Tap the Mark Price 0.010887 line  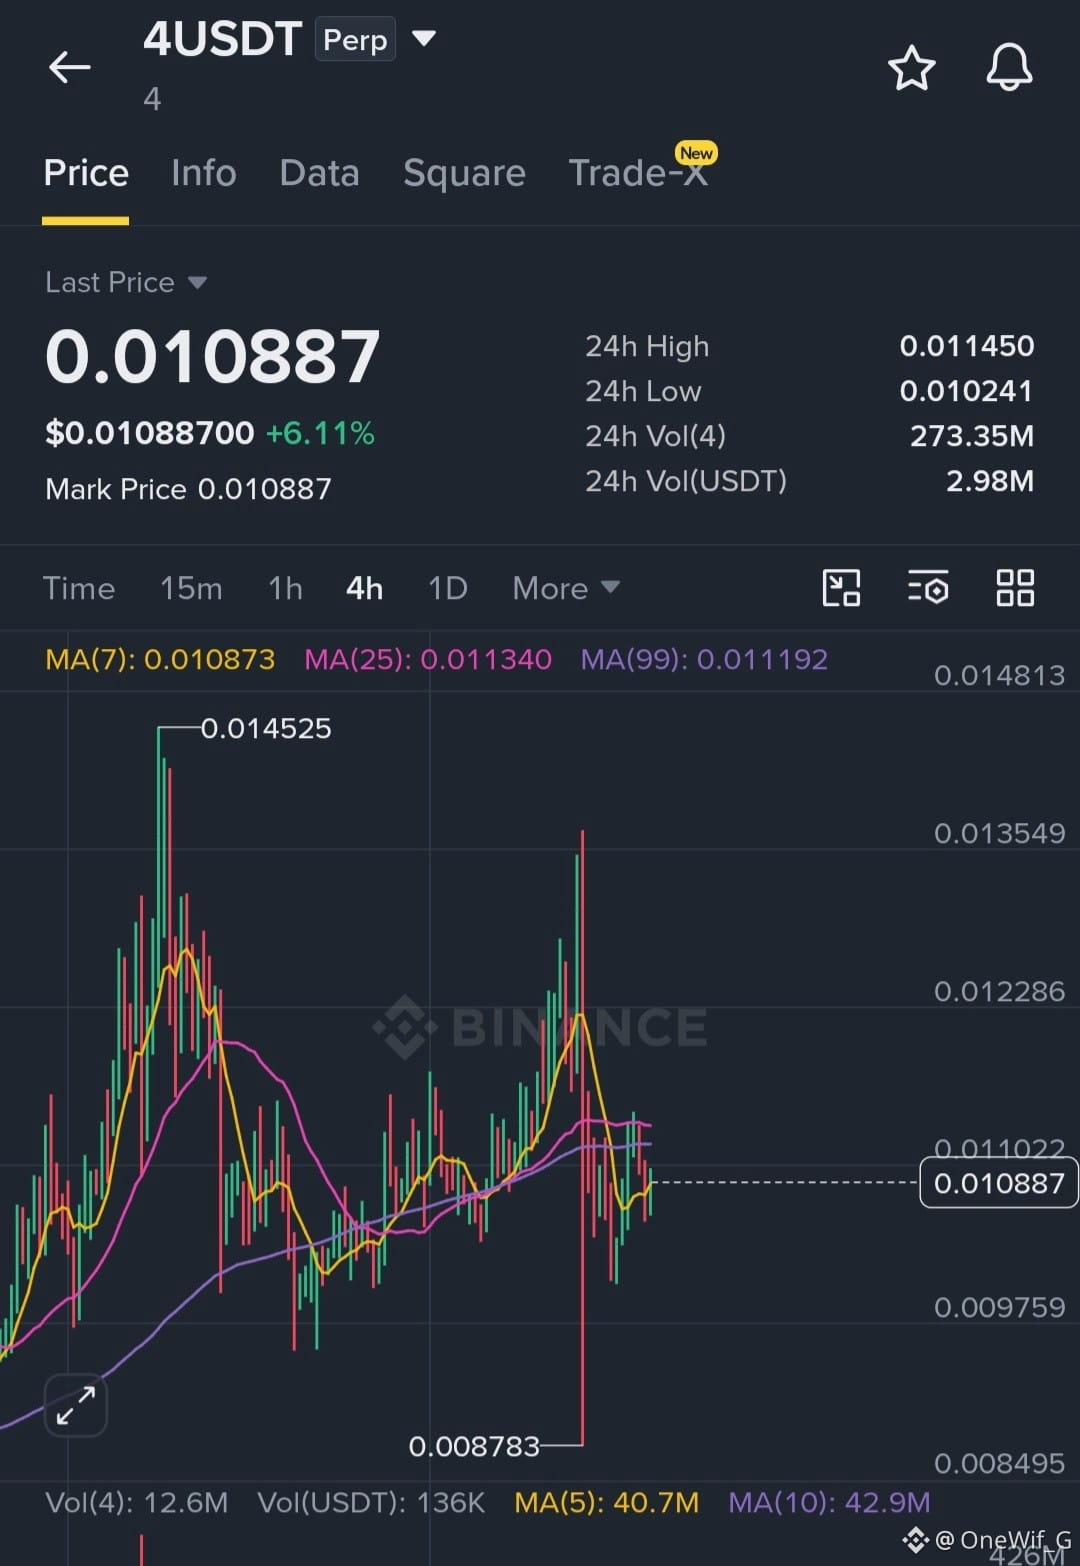point(188,489)
